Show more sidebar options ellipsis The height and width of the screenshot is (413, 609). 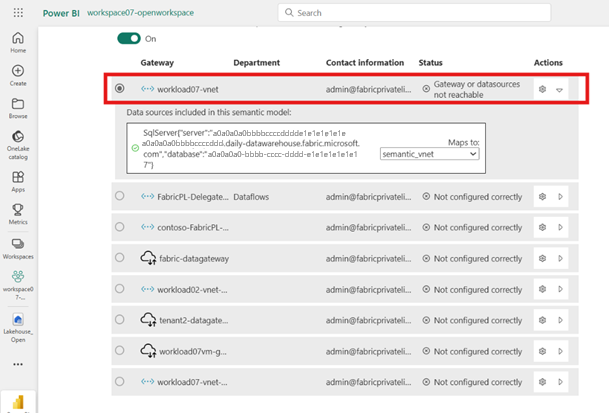(18, 364)
